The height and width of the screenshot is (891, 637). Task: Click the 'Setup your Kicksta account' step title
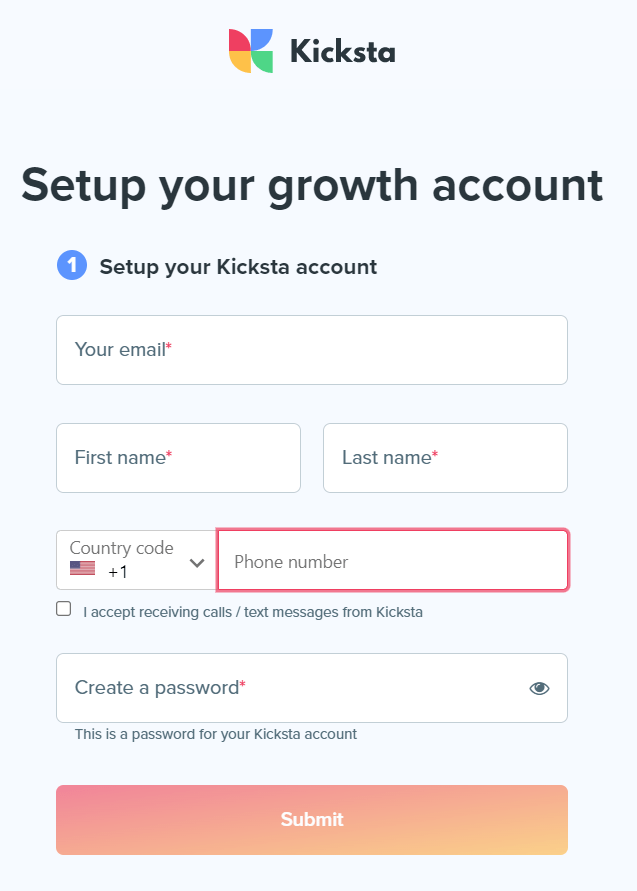(238, 267)
